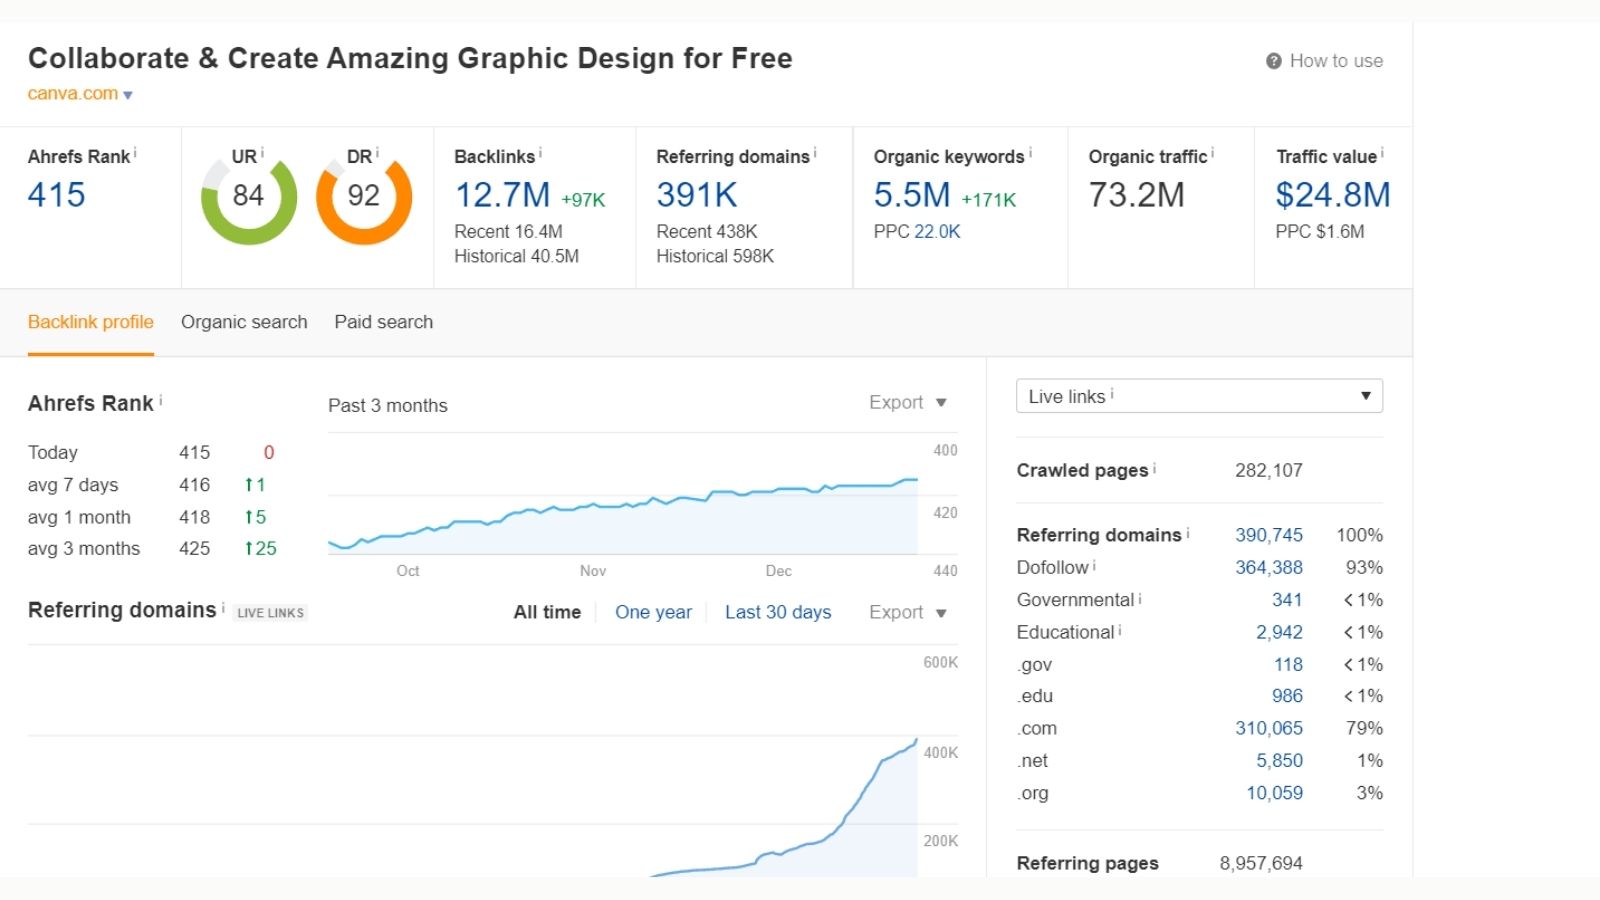The width and height of the screenshot is (1600, 900).
Task: Open the 12.7M backlinks number link
Action: pyautogui.click(x=502, y=195)
